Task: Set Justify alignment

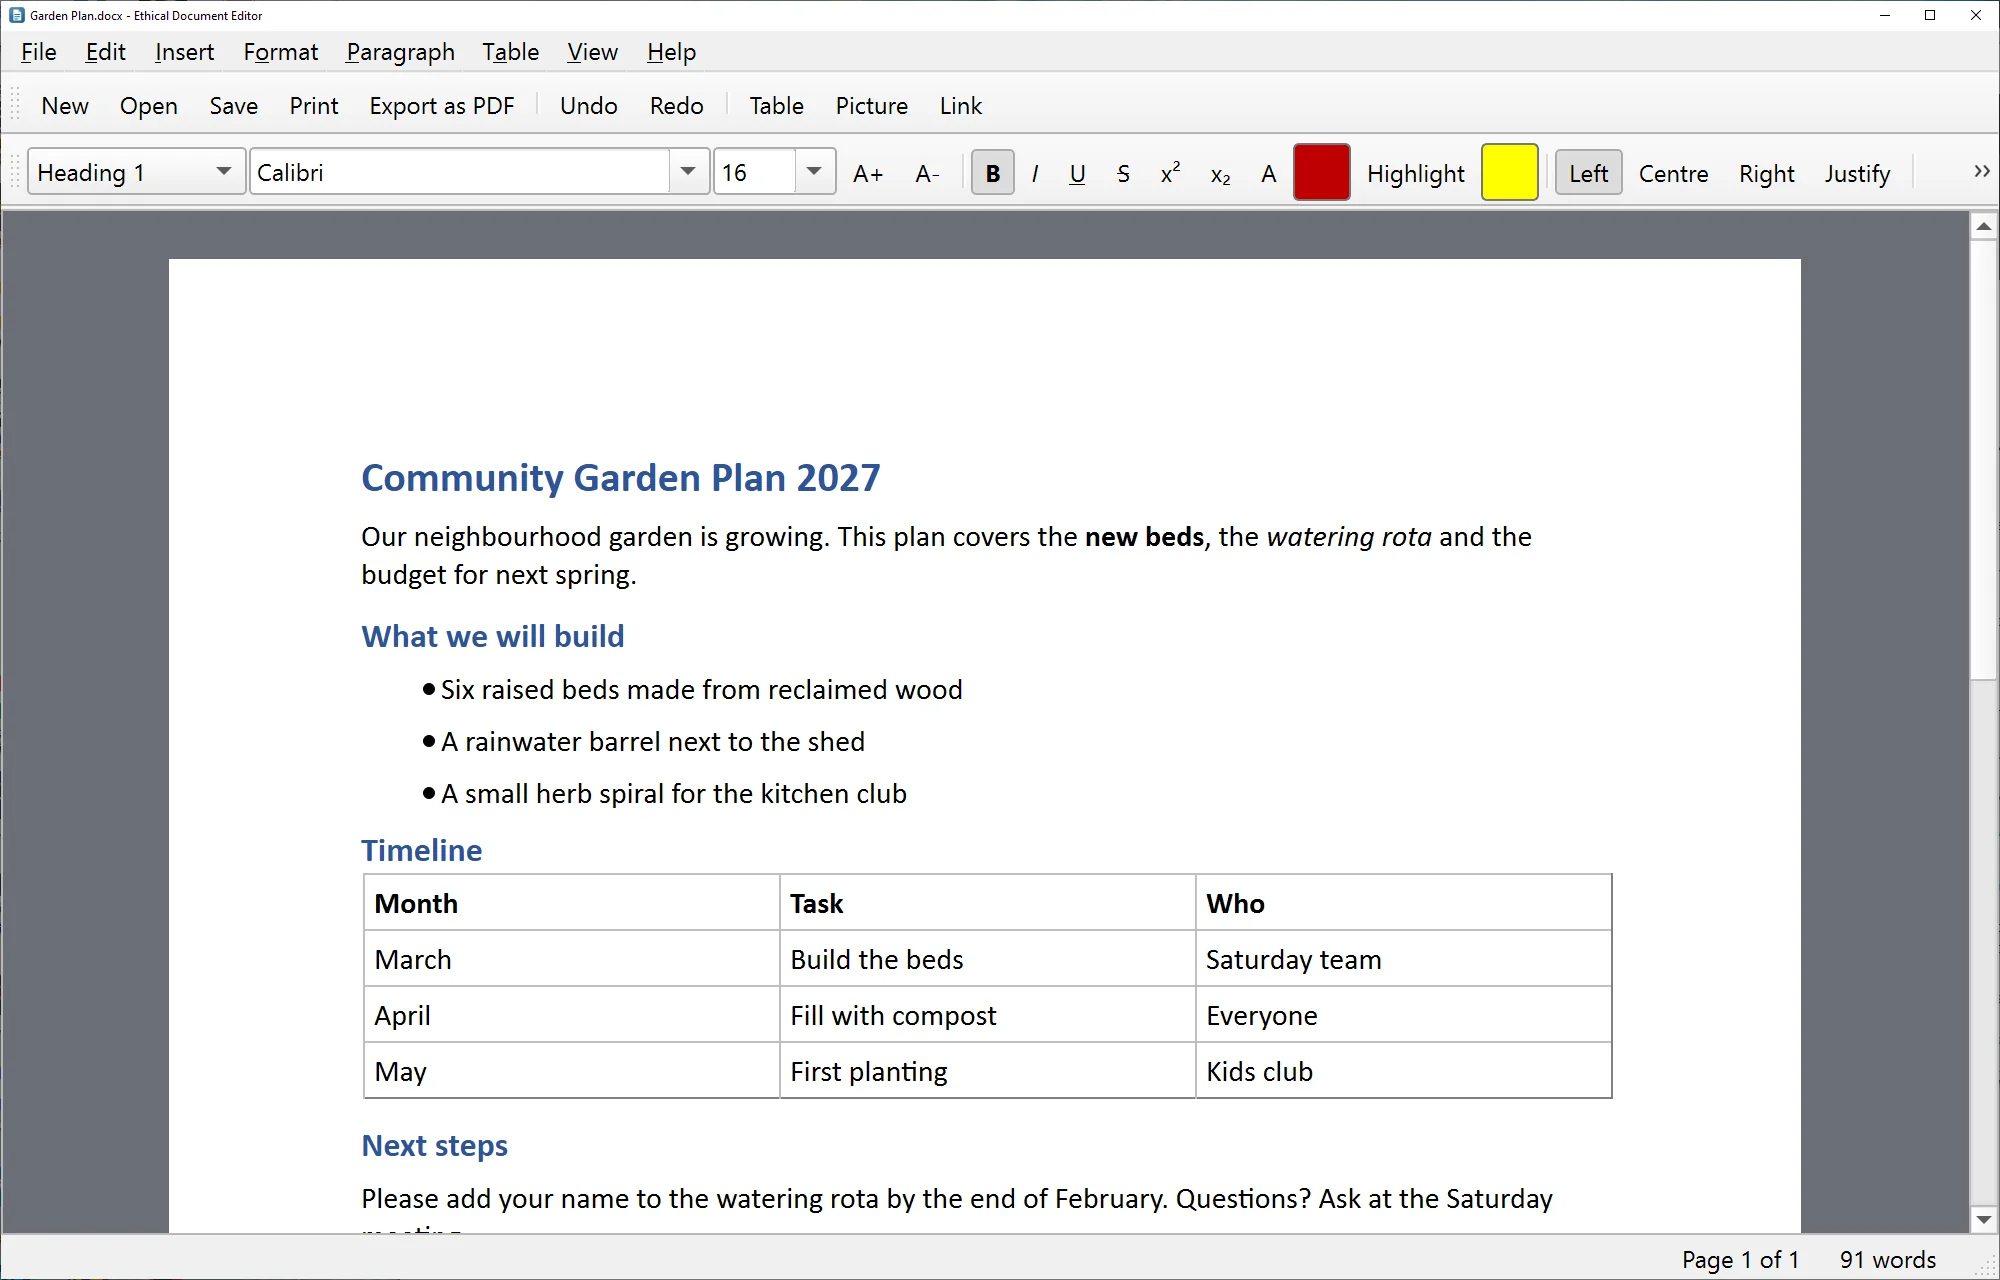Action: tap(1857, 174)
